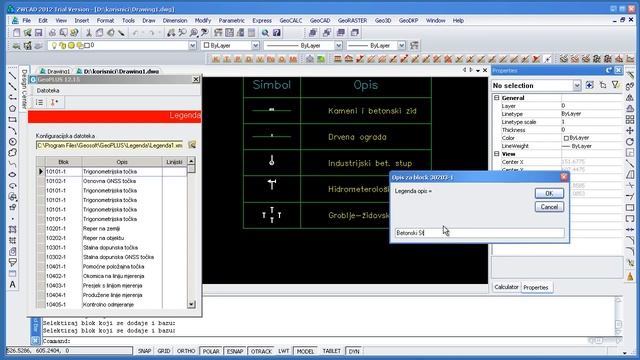Toggle MODEL space button
Image resolution: width=640 pixels, height=360 pixels.
[305, 351]
